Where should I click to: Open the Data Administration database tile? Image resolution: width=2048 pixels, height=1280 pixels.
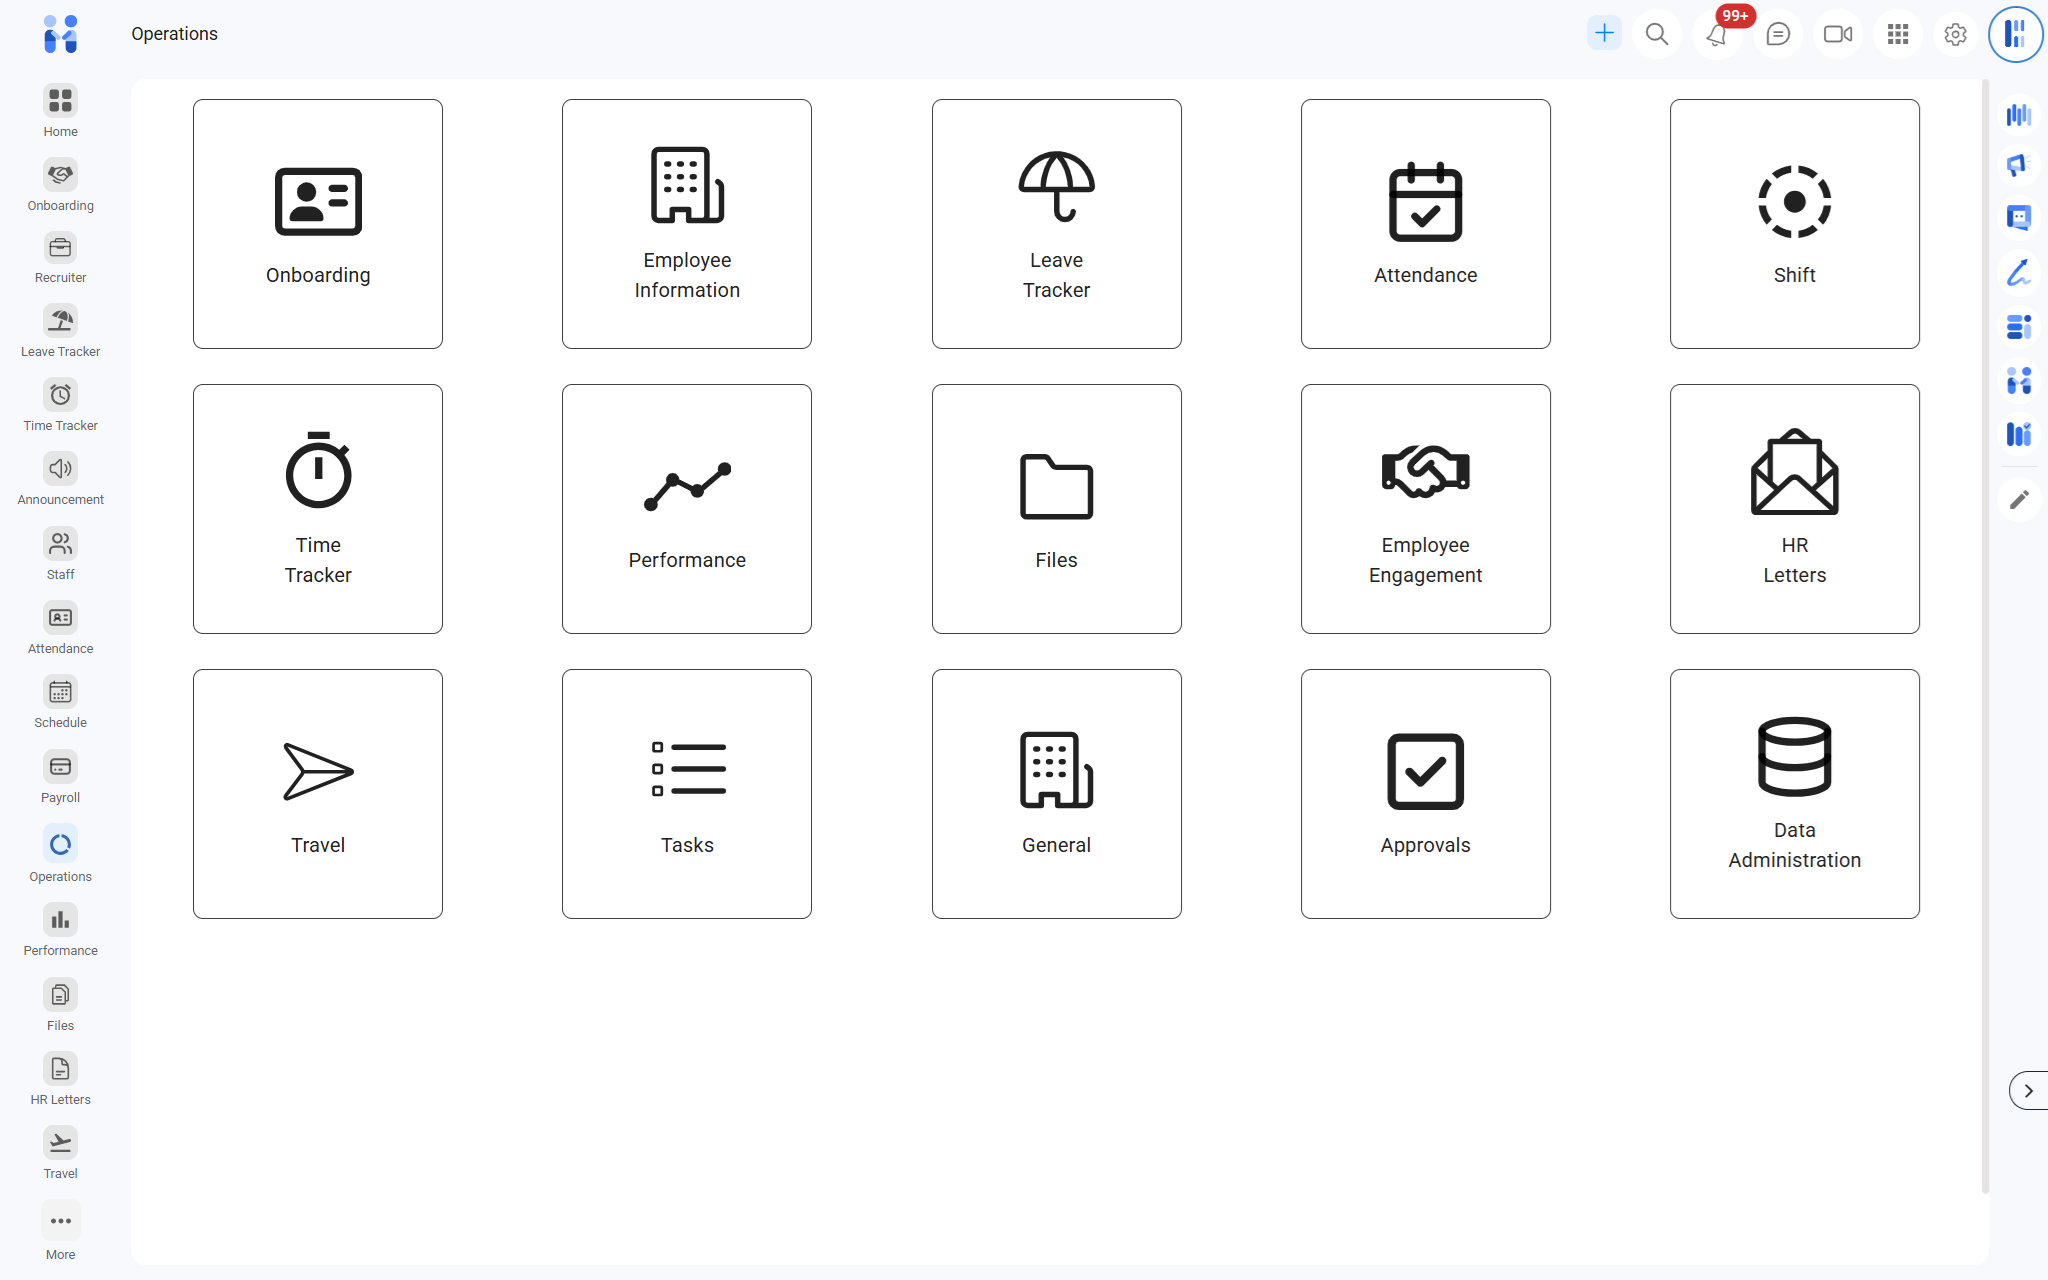pos(1794,794)
